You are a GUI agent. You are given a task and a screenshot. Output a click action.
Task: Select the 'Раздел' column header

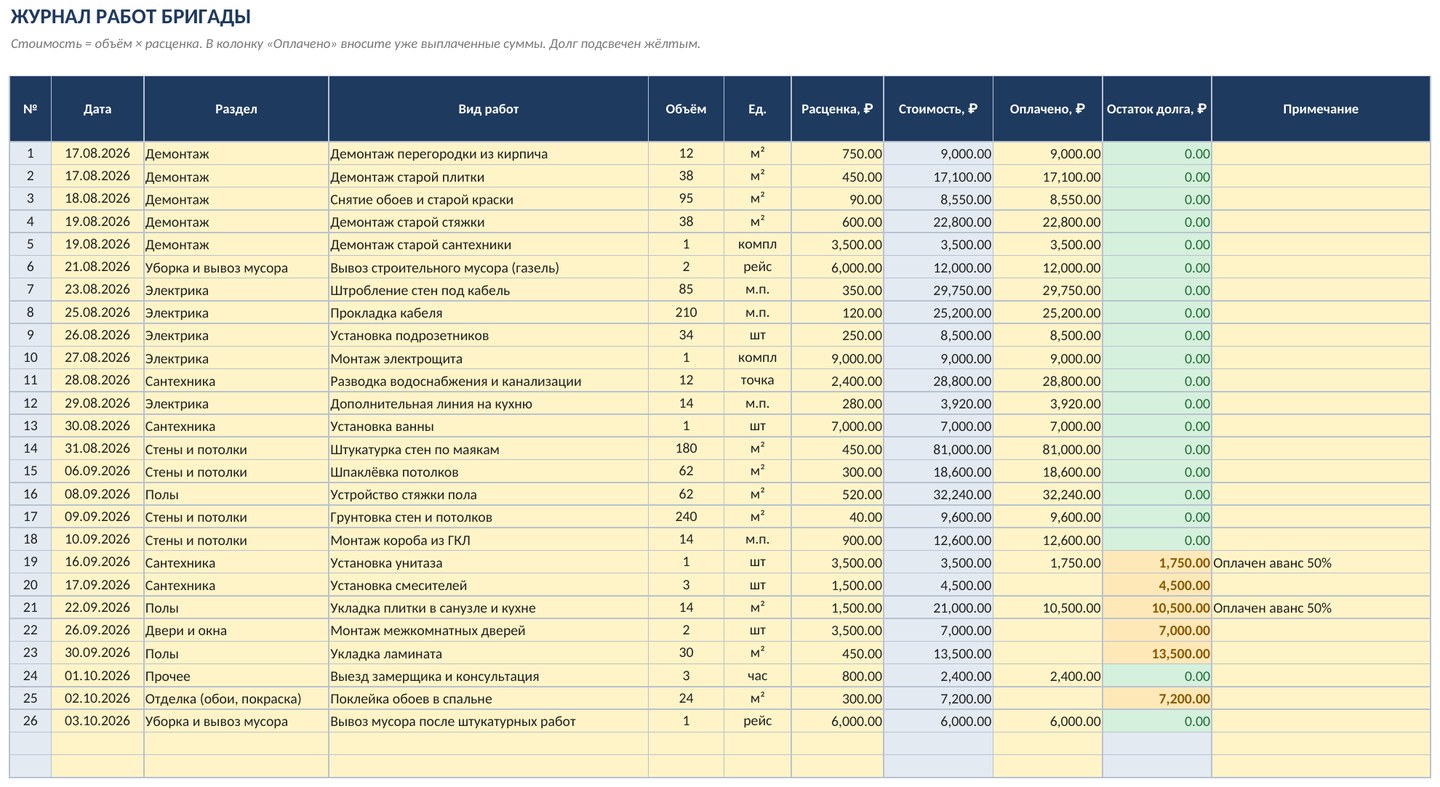(x=236, y=109)
